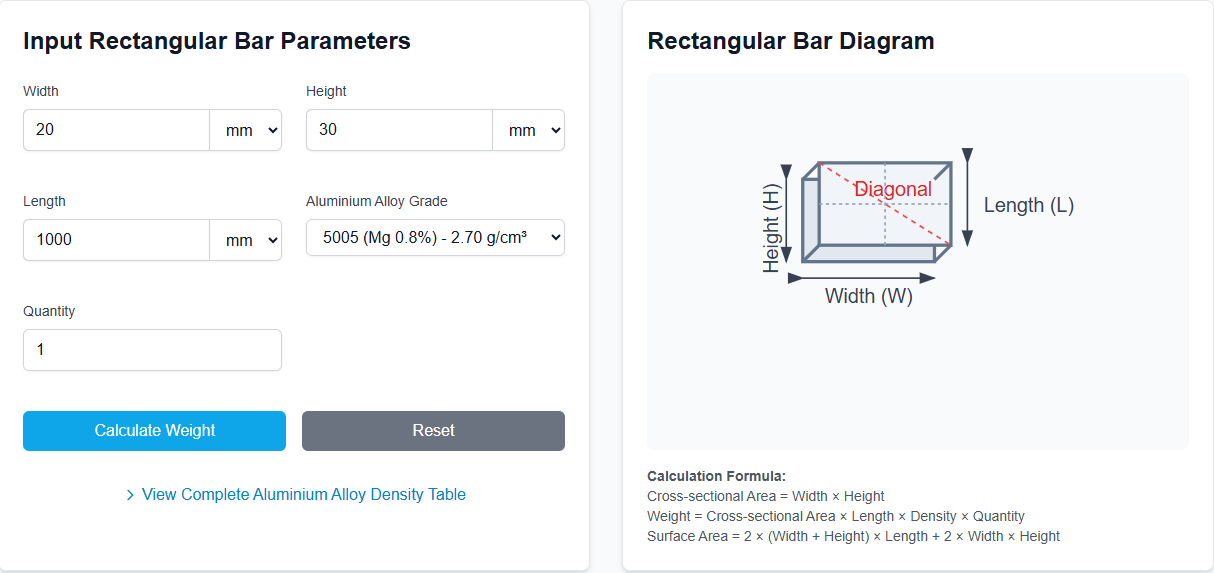
Task: Open the Length unit dropdown
Action: pyautogui.click(x=246, y=240)
